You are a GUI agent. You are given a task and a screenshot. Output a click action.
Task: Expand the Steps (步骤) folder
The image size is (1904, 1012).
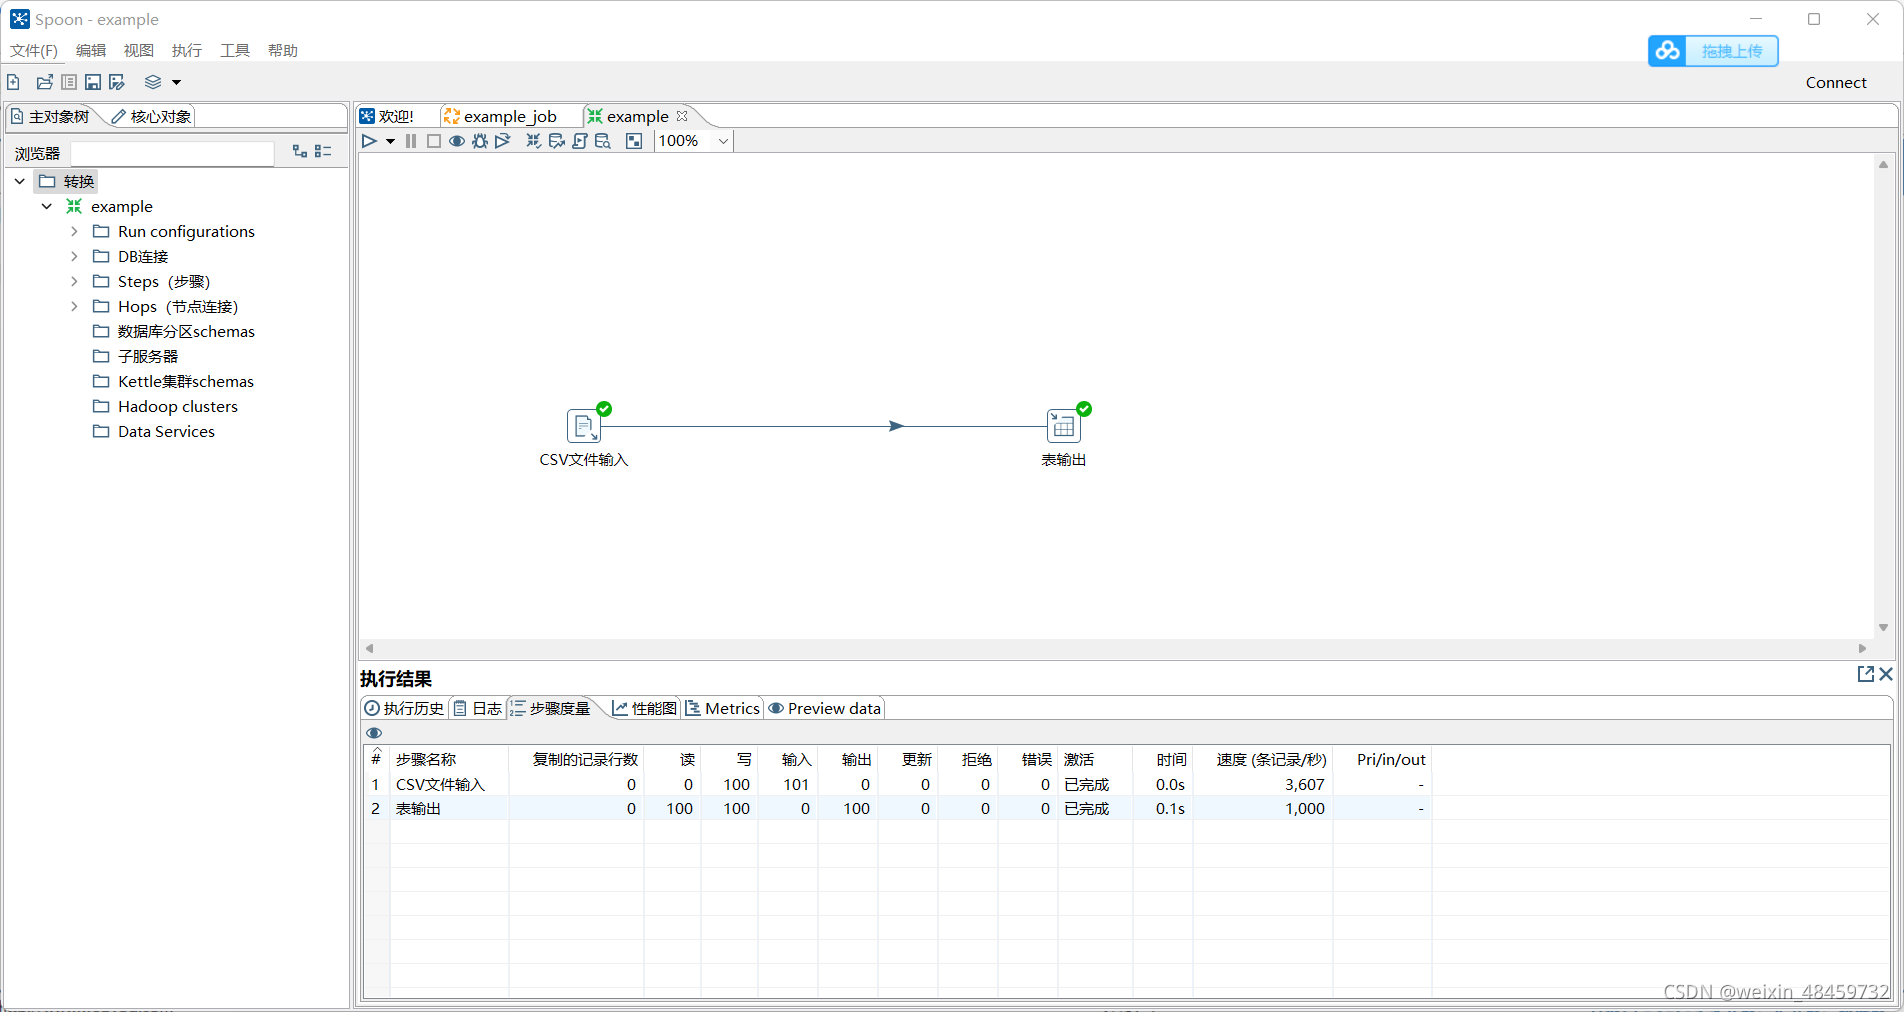tap(74, 281)
